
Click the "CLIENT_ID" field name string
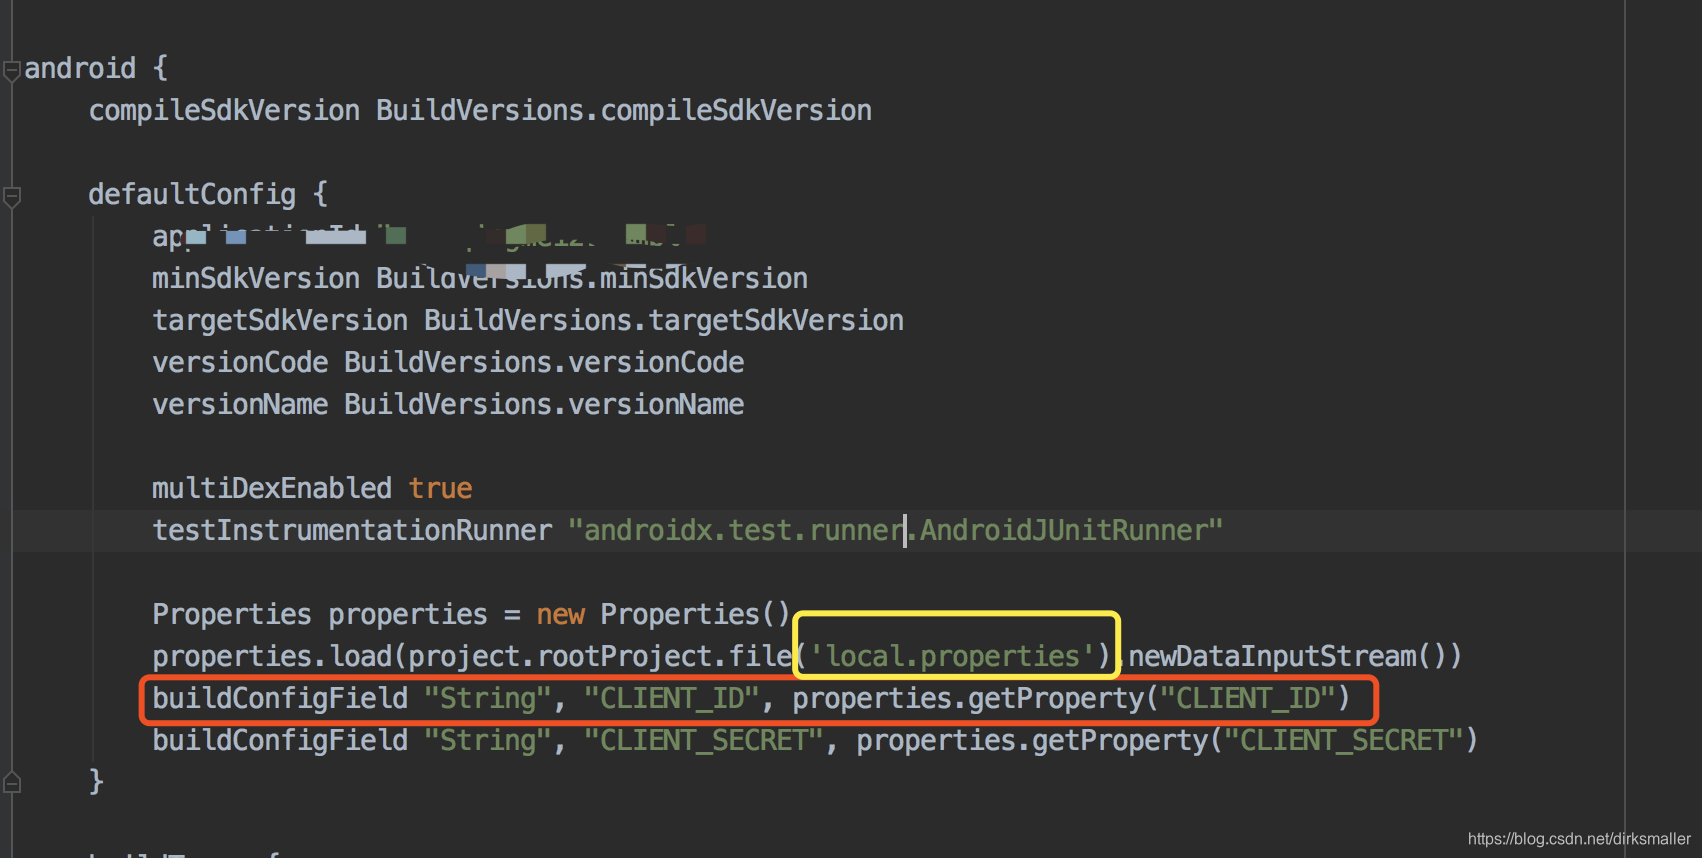(x=672, y=698)
